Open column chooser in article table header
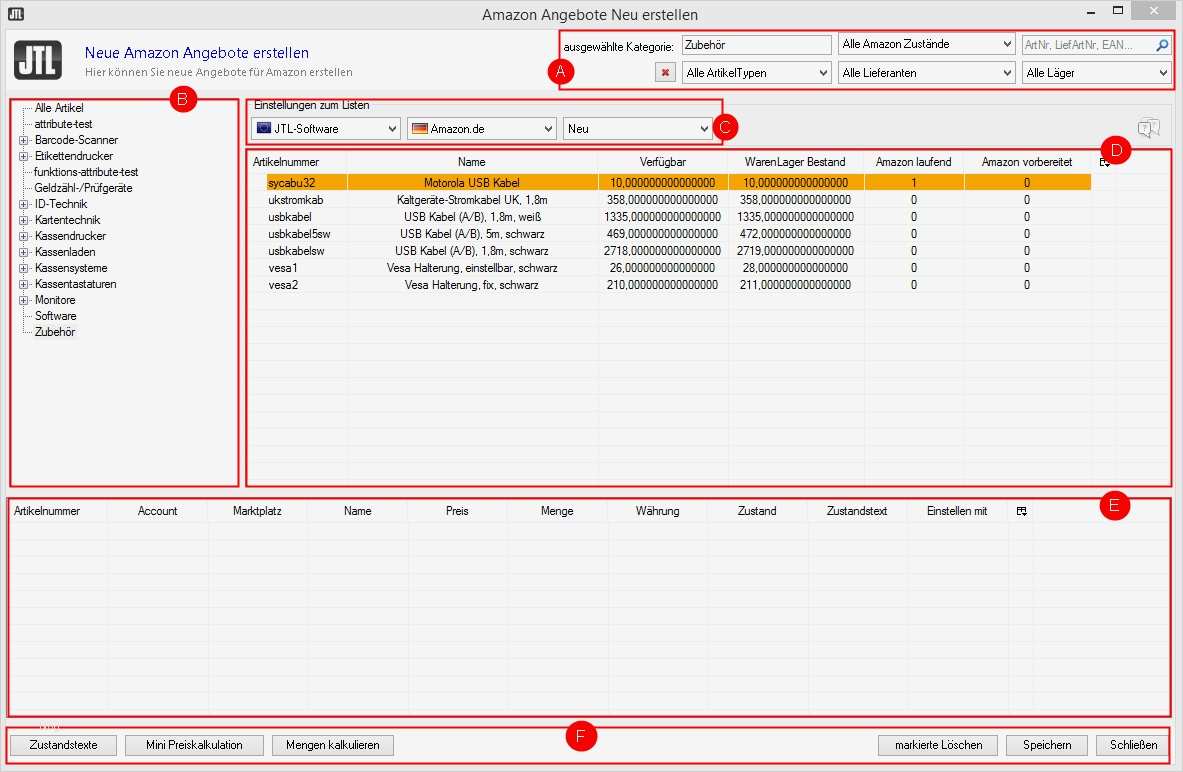 coord(1105,162)
